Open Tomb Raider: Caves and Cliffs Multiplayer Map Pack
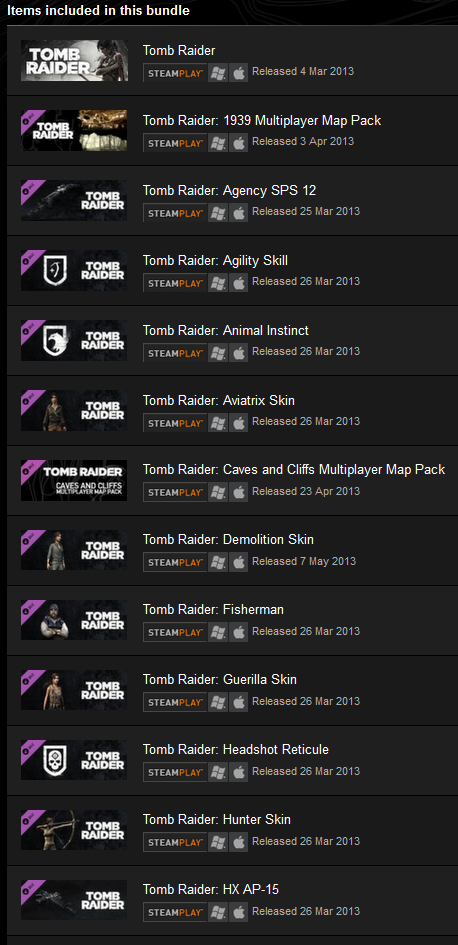The width and height of the screenshot is (458, 945). tap(294, 469)
